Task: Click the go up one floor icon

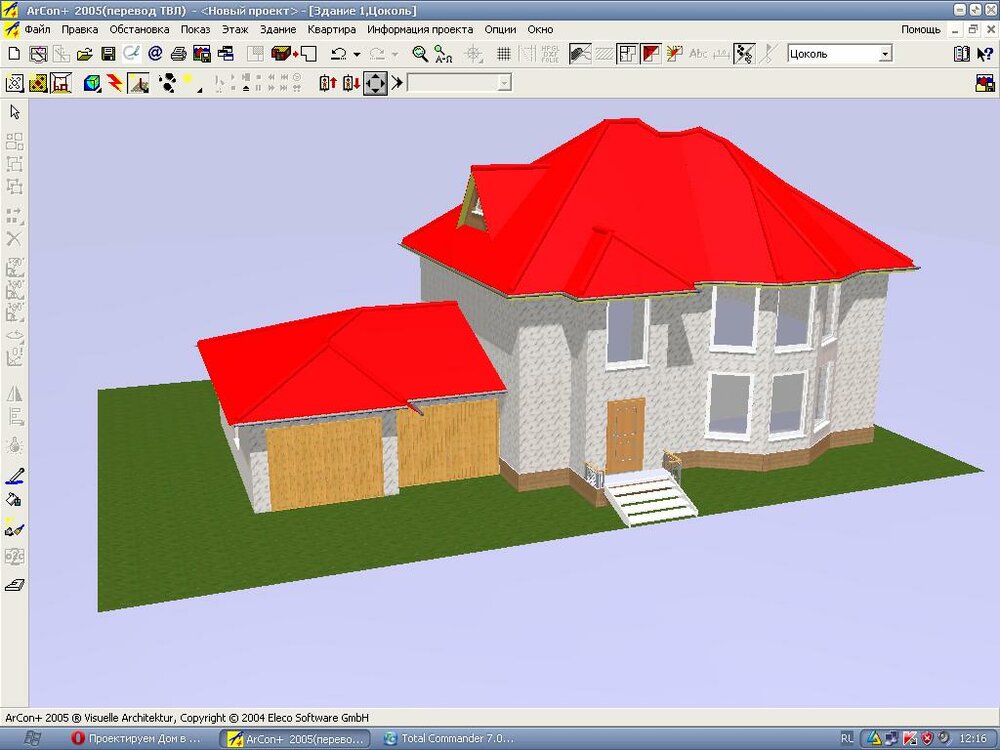Action: point(327,83)
